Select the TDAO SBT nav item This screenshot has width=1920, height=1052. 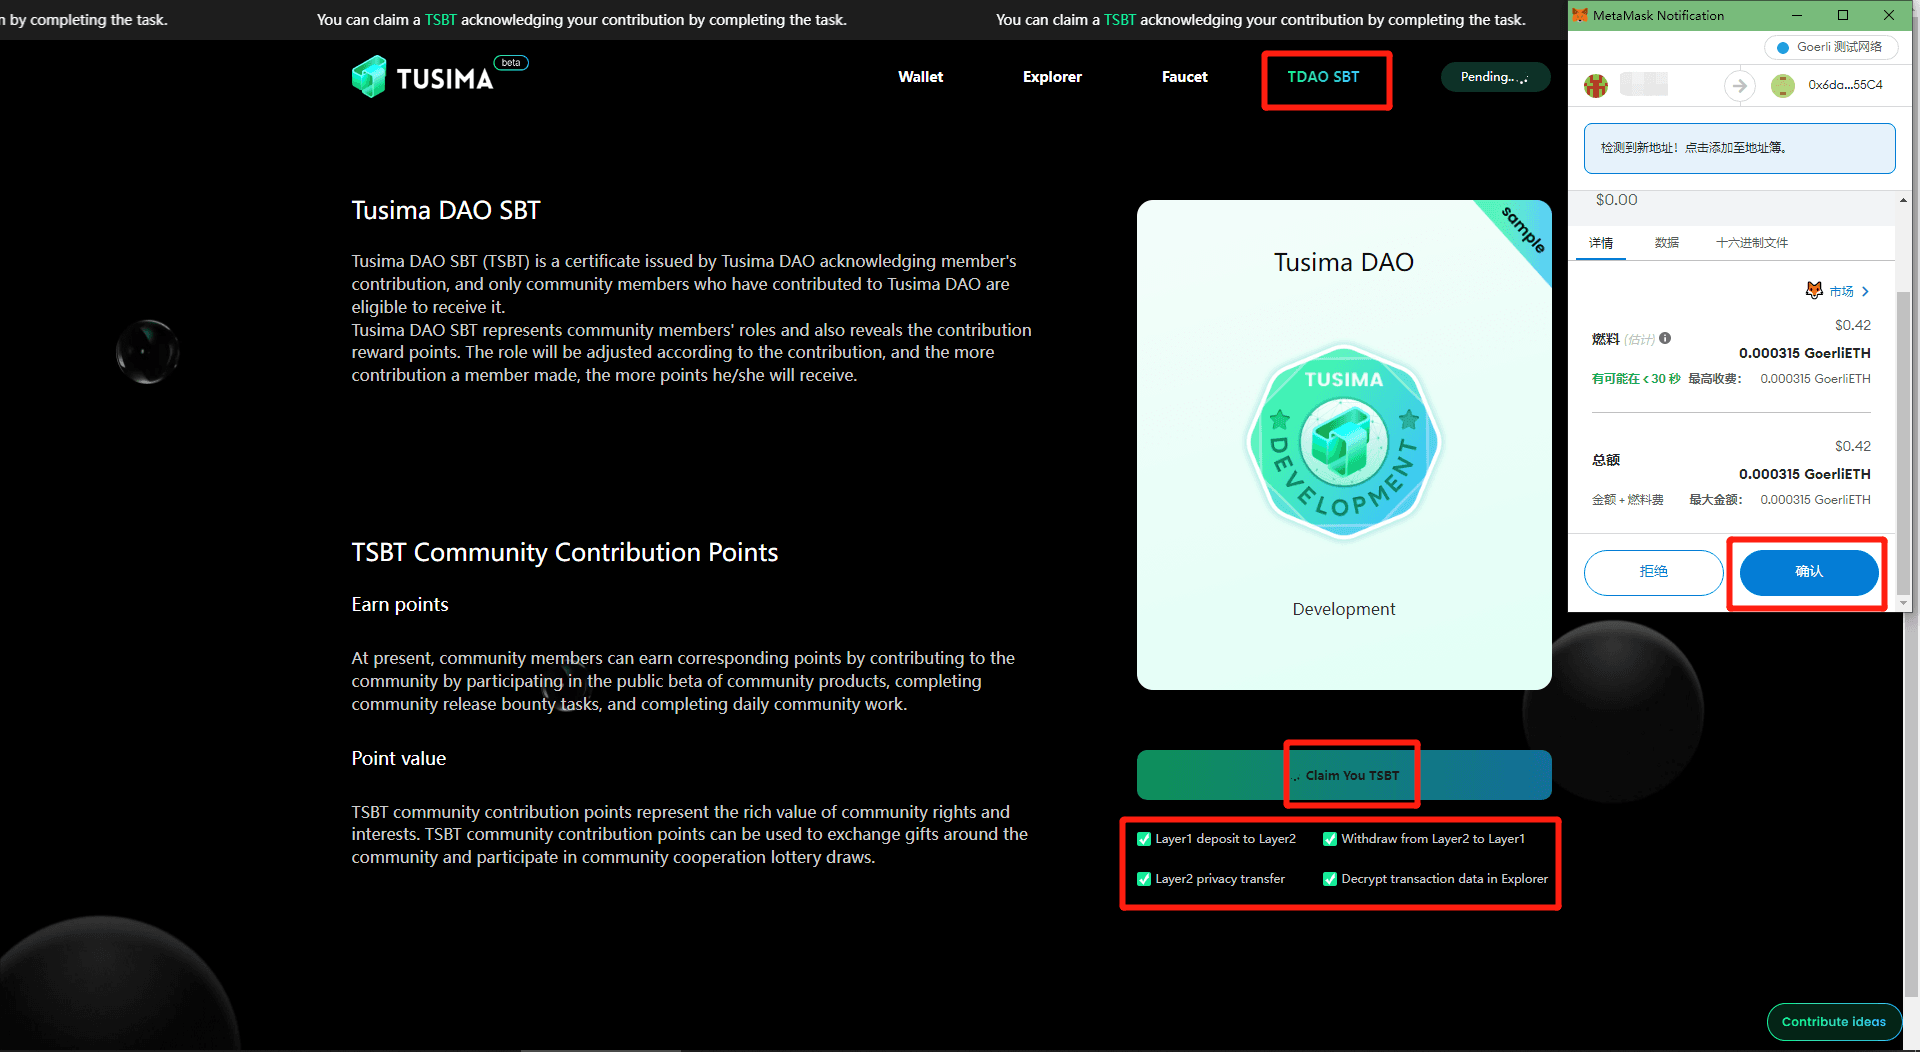tap(1323, 77)
